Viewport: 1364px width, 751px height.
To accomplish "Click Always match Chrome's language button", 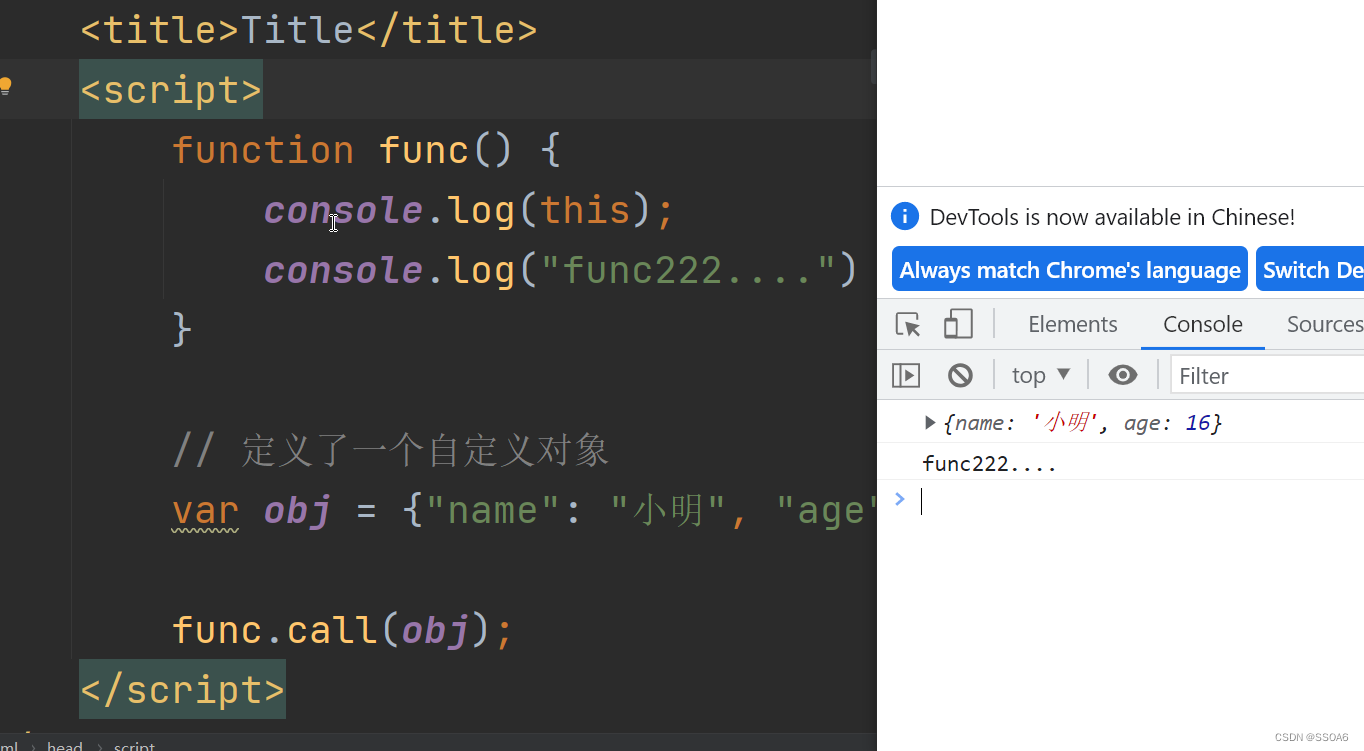I will pos(1070,269).
